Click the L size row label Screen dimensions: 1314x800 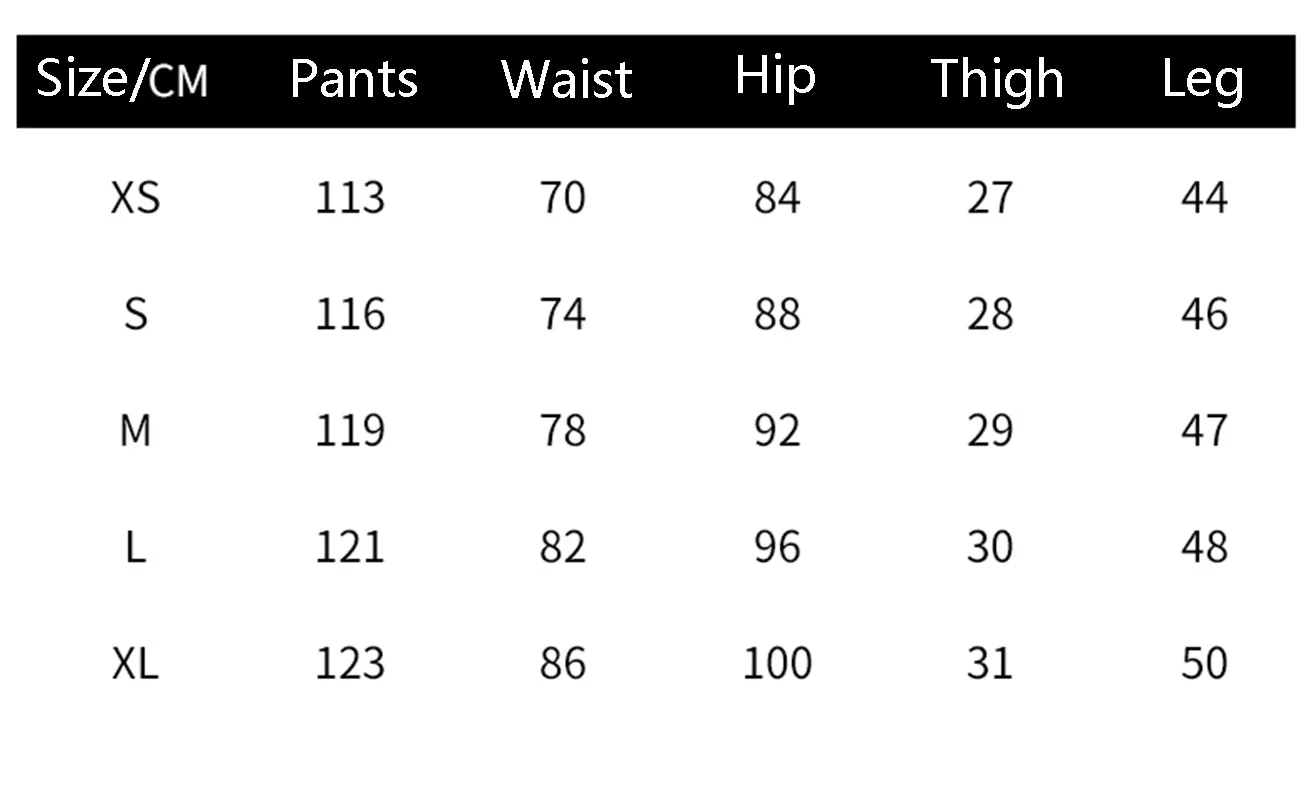click(x=135, y=547)
